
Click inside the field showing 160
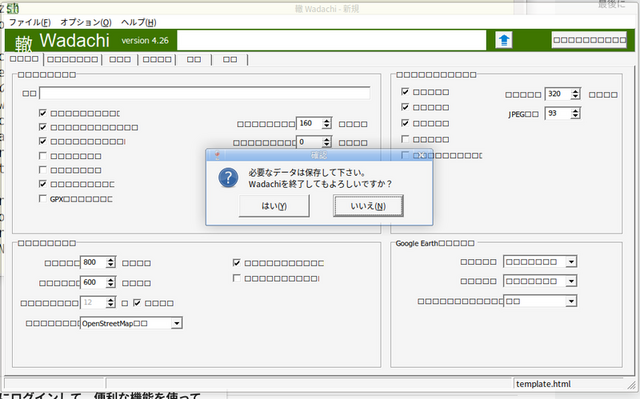tap(309, 123)
